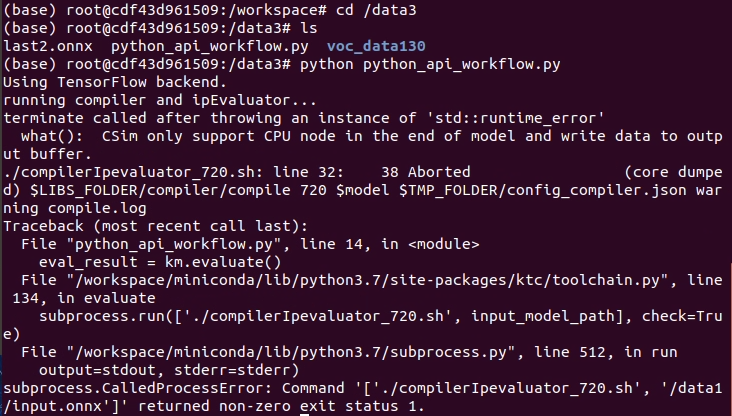Click the terminal cursor at bottom
Viewport: 732px width, 416px height.
point(304,415)
